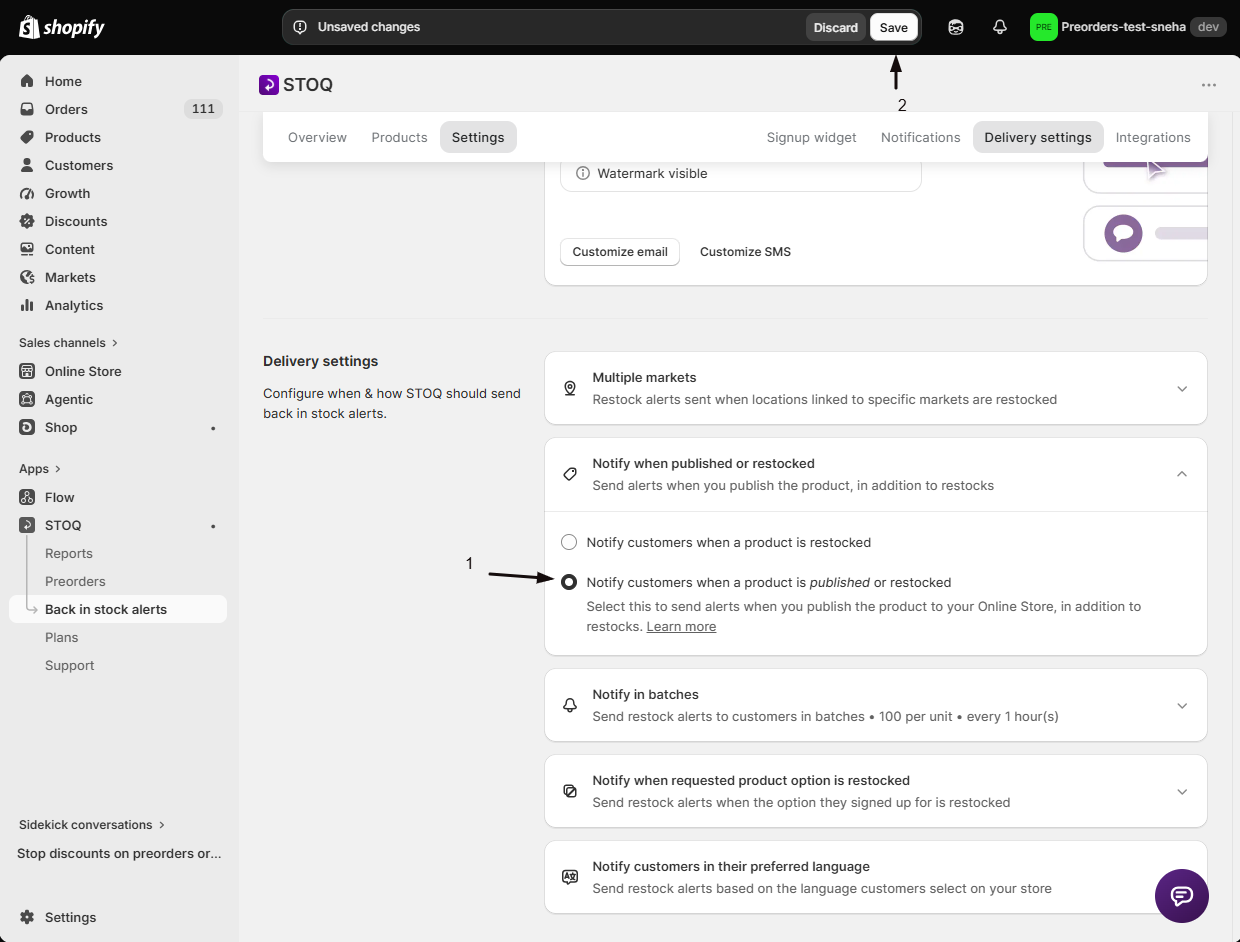The image size is (1240, 942).
Task: Click the Shopify logo
Action: pos(61,27)
